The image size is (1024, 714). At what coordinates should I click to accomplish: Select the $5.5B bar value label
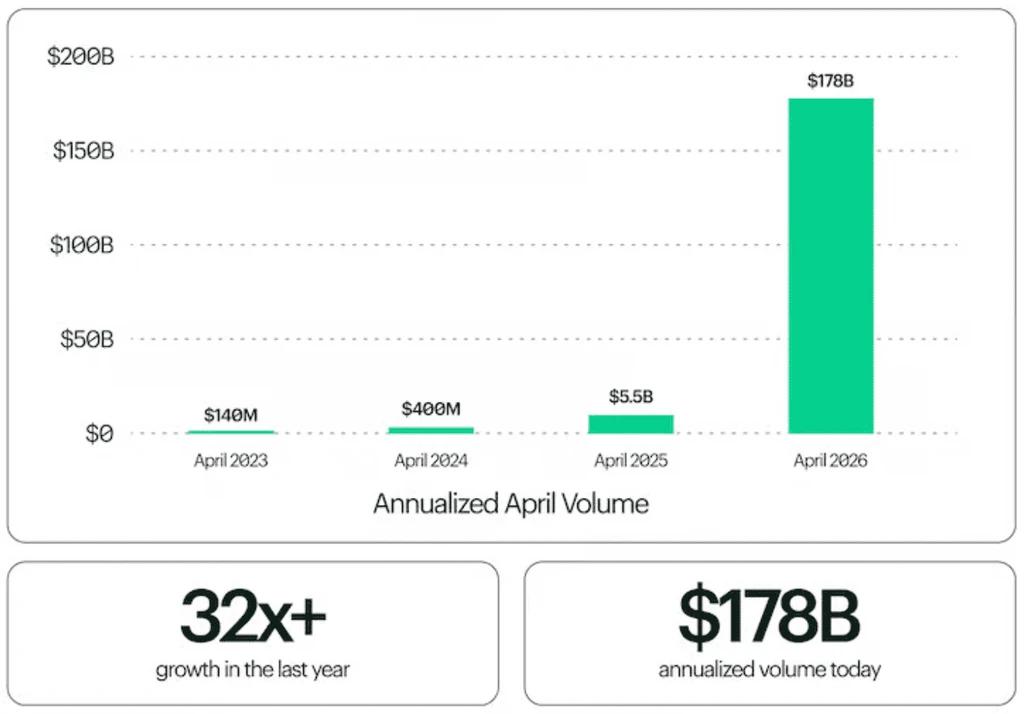[x=631, y=397]
